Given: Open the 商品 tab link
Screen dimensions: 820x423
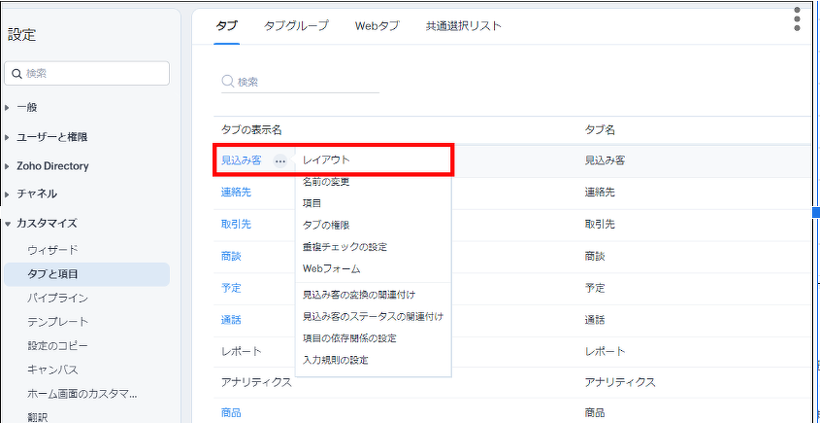Looking at the screenshot, I should 230,412.
